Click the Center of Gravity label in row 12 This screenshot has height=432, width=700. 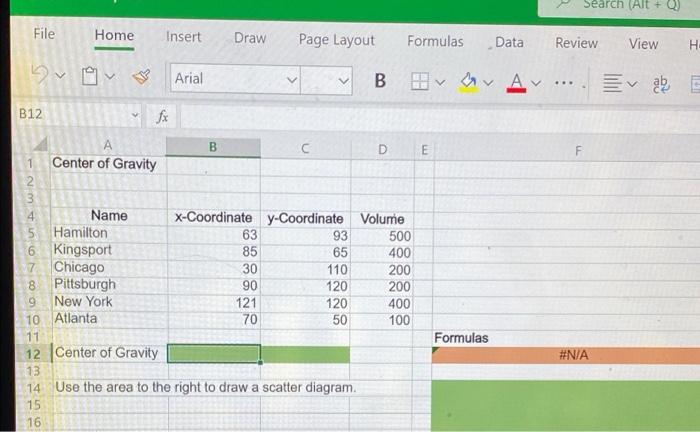pyautogui.click(x=106, y=353)
